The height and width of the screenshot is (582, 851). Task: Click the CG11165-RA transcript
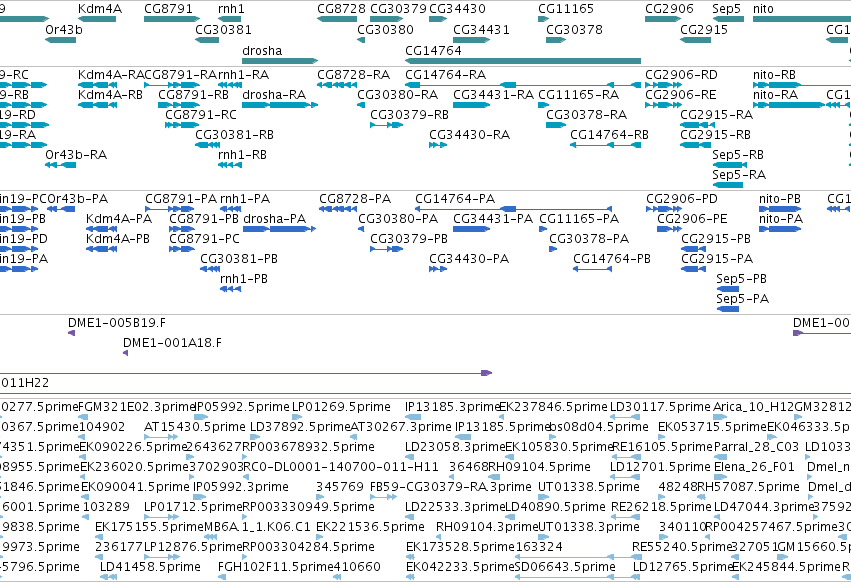point(543,105)
